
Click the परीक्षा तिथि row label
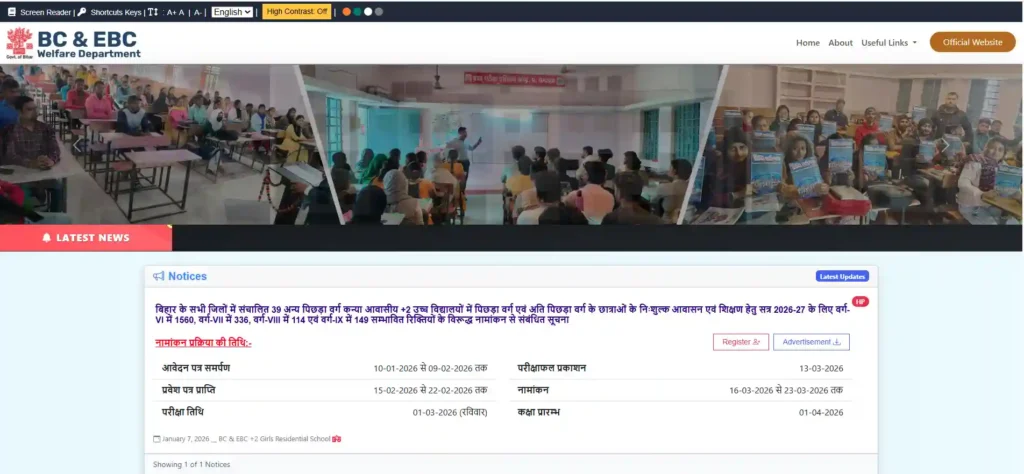click(183, 412)
